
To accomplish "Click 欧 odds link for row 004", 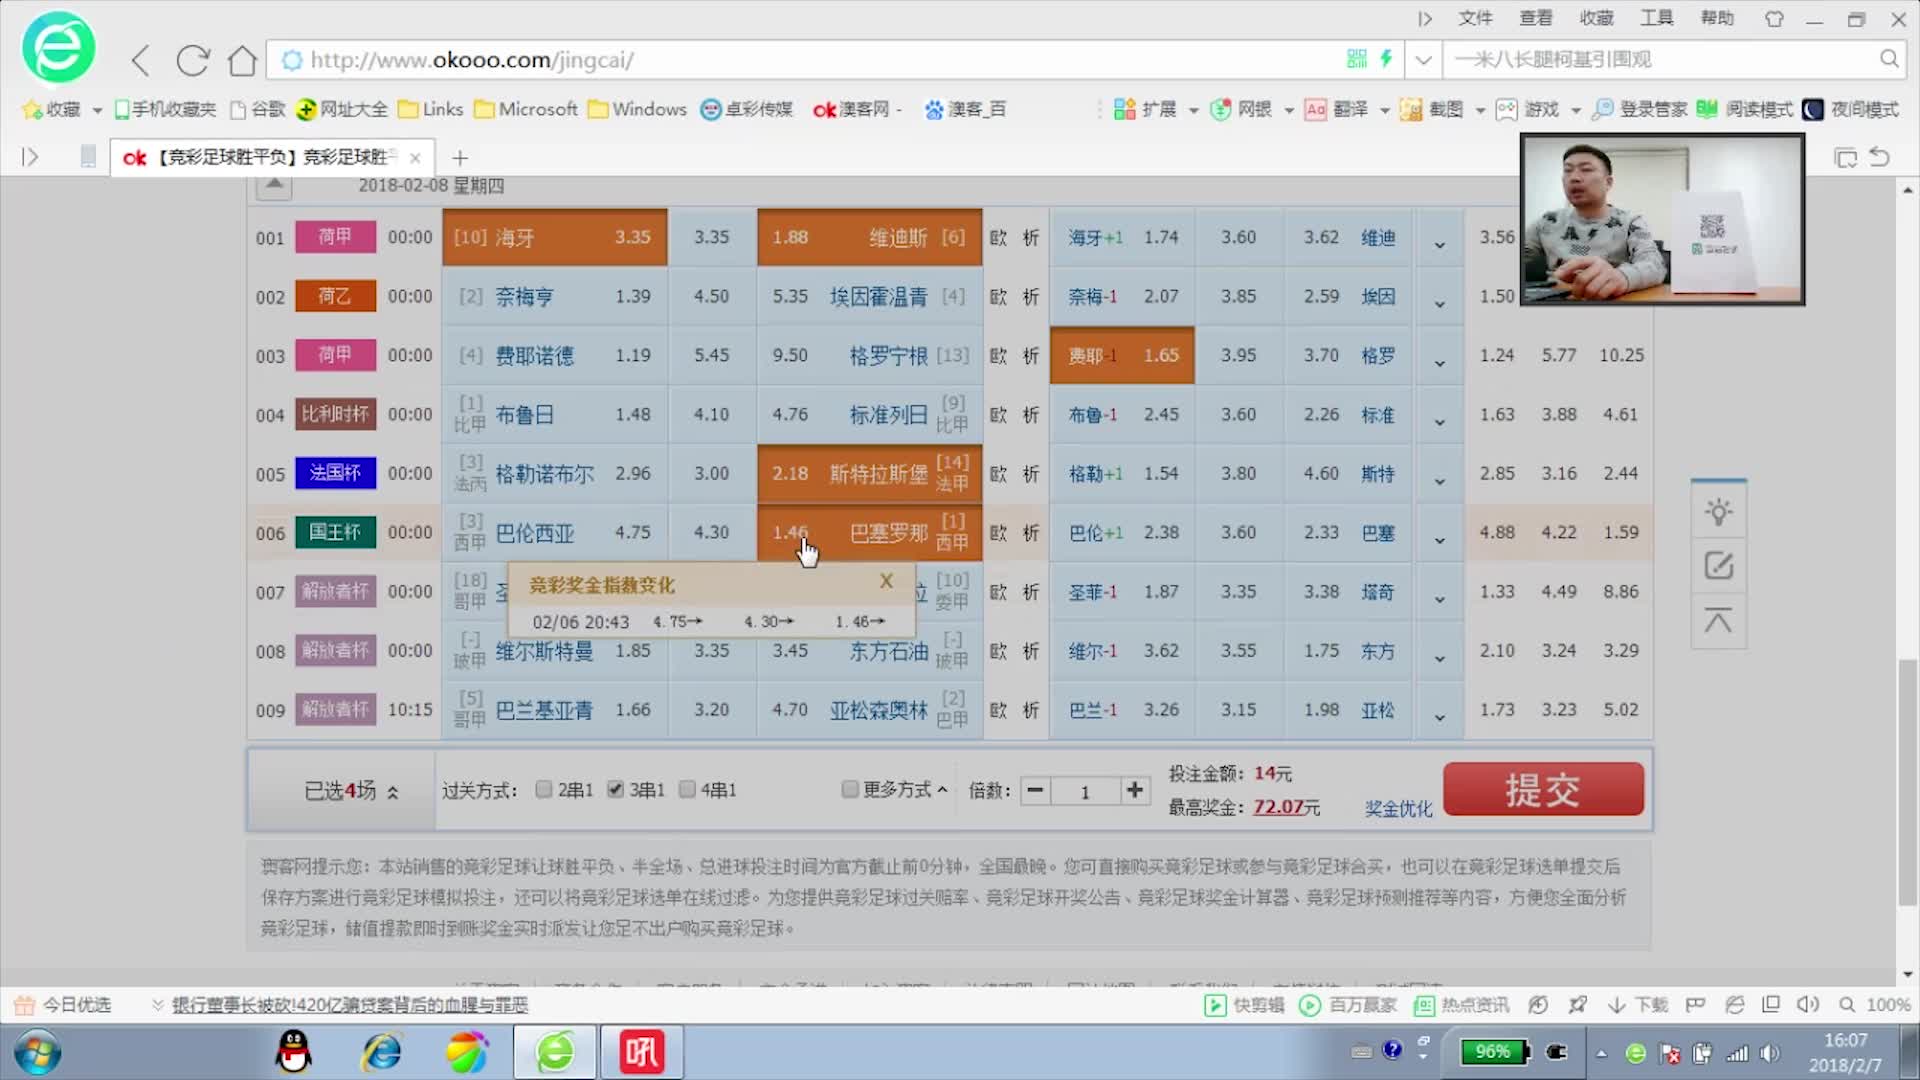I will (998, 415).
